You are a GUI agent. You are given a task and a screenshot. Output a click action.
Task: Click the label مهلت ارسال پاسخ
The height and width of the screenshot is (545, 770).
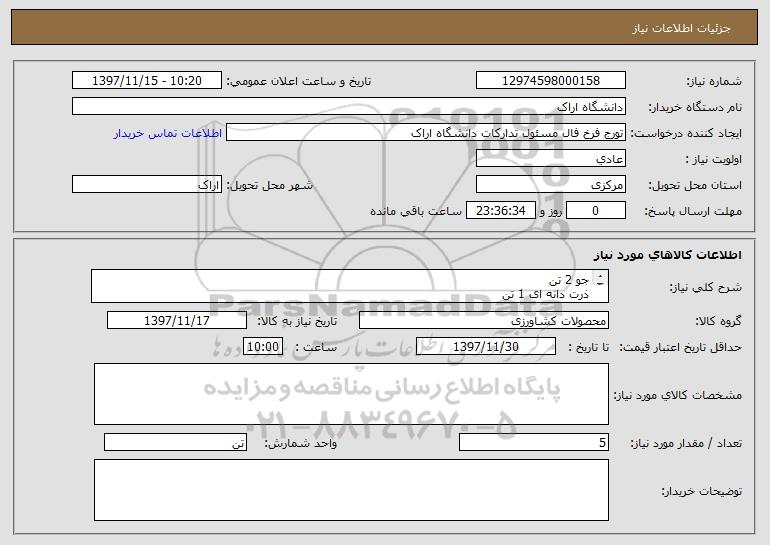(693, 212)
